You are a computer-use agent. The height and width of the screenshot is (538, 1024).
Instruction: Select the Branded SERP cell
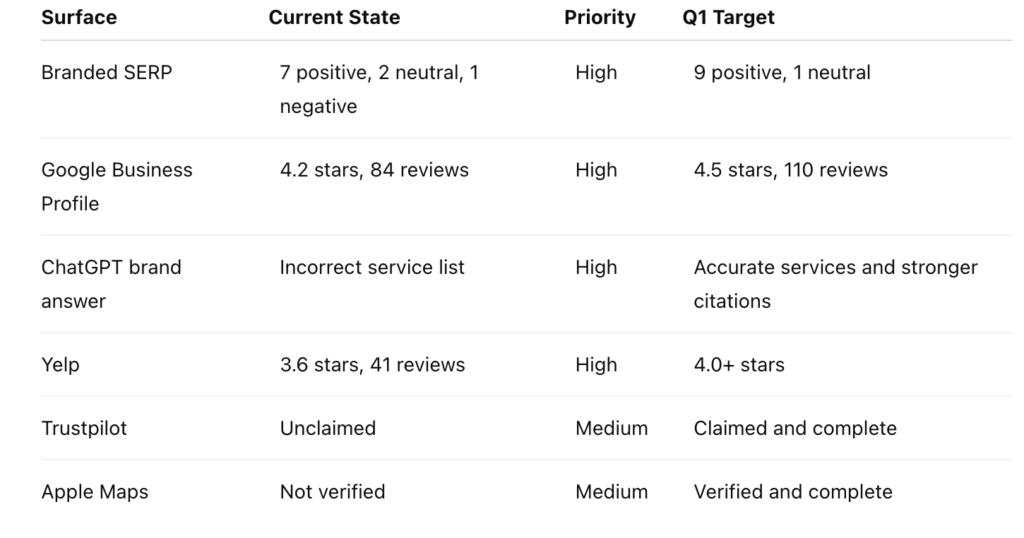coord(106,72)
